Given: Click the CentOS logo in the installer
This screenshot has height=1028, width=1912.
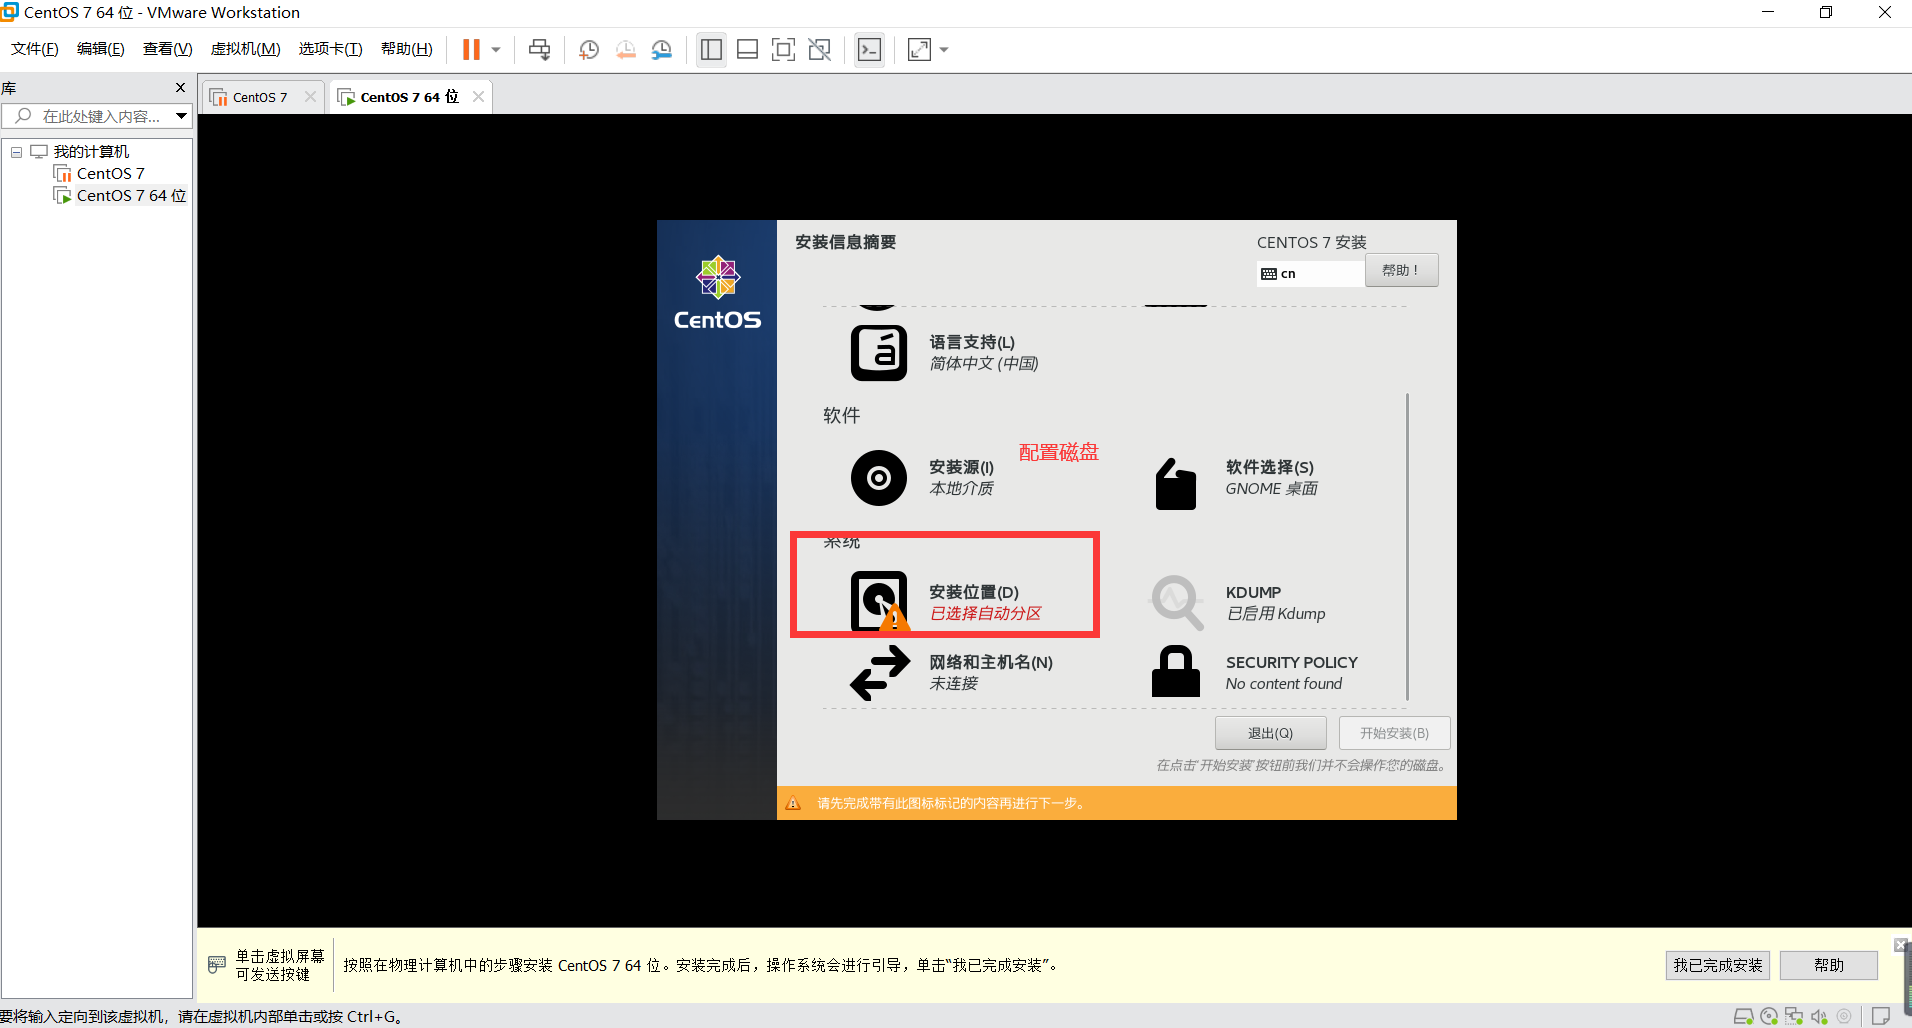Looking at the screenshot, I should [x=717, y=293].
